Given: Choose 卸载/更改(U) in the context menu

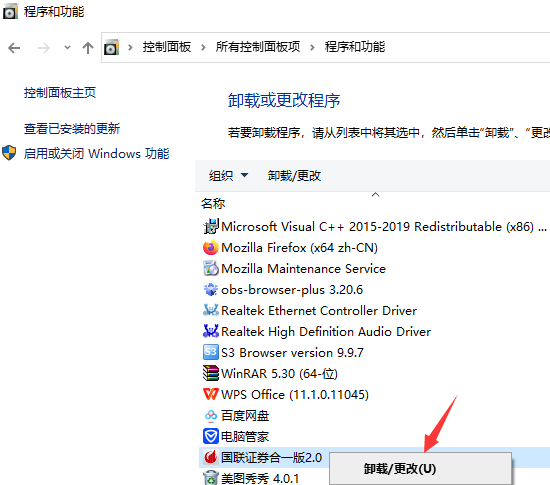Looking at the screenshot, I should pos(420,469).
